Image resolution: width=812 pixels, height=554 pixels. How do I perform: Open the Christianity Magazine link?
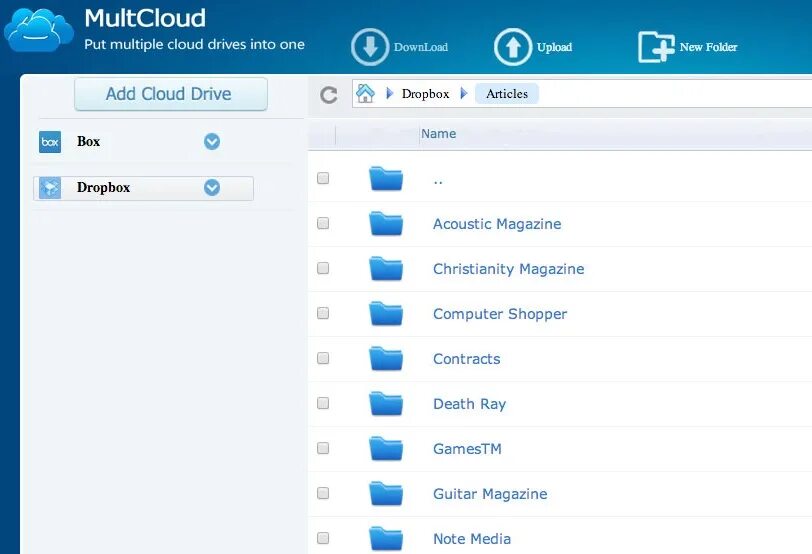(x=509, y=269)
